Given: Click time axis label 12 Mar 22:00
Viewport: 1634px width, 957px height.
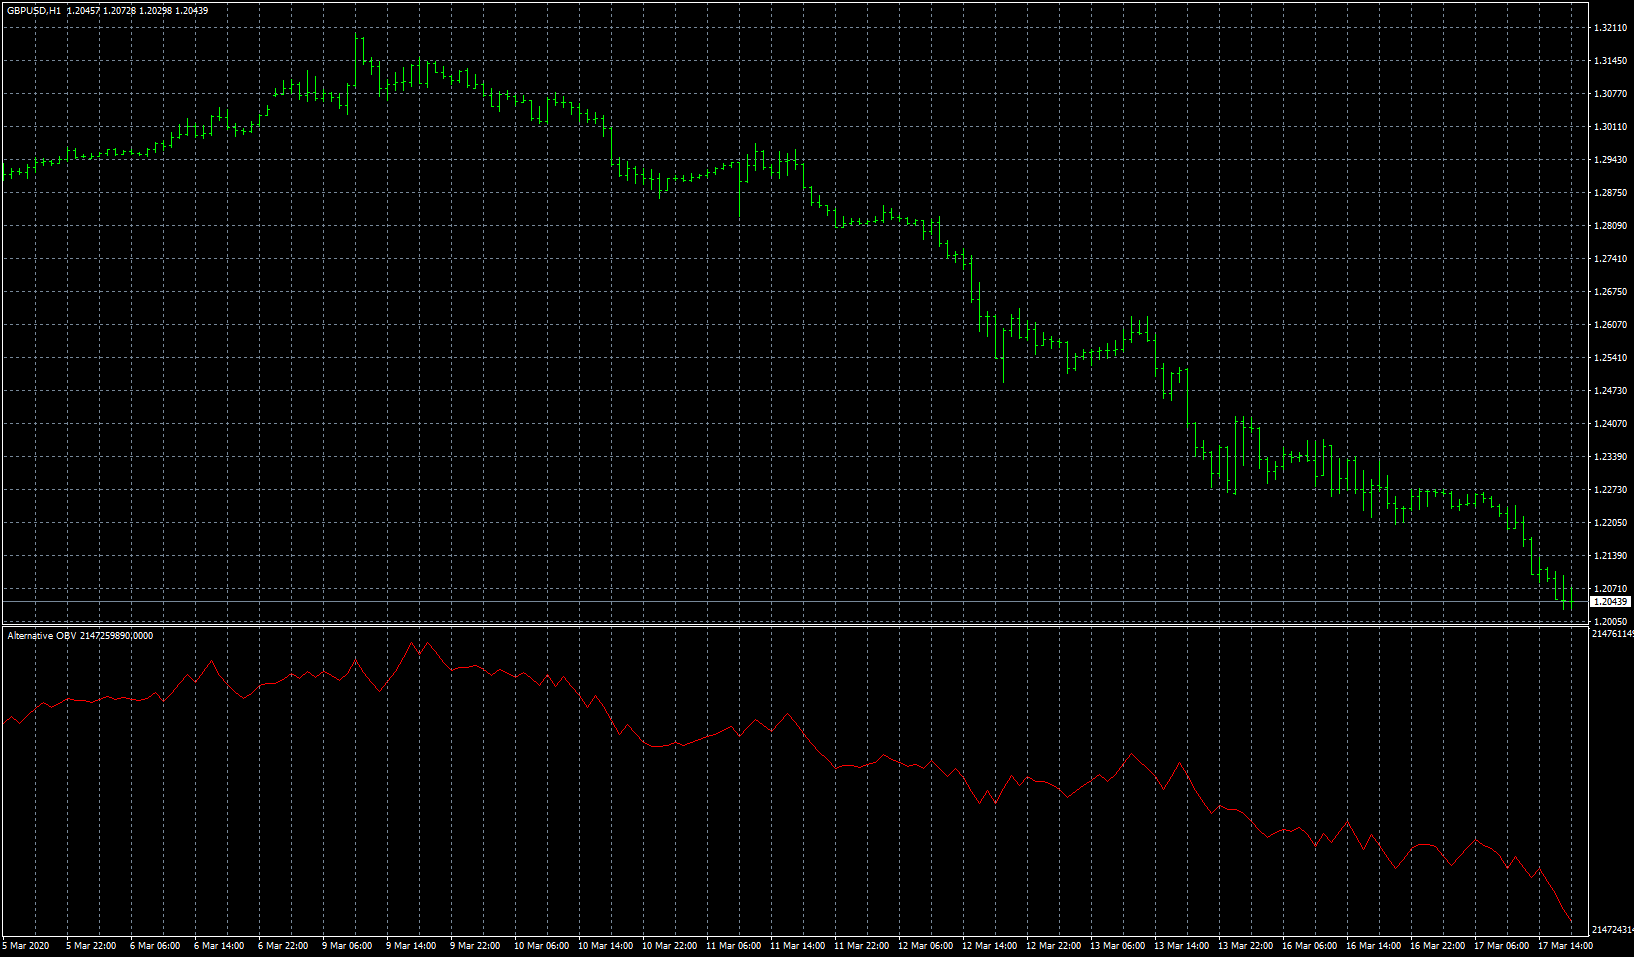Looking at the screenshot, I should click(x=1053, y=946).
